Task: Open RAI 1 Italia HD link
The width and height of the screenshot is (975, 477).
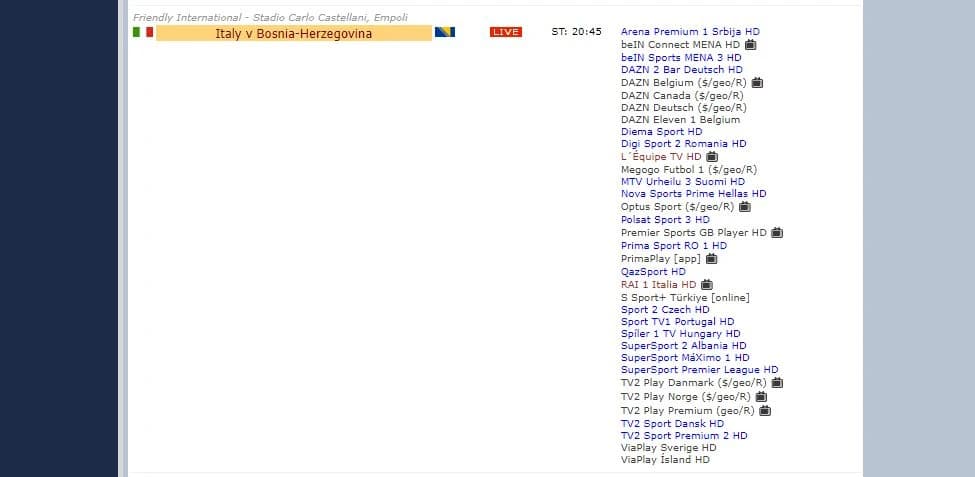Action: [x=658, y=285]
